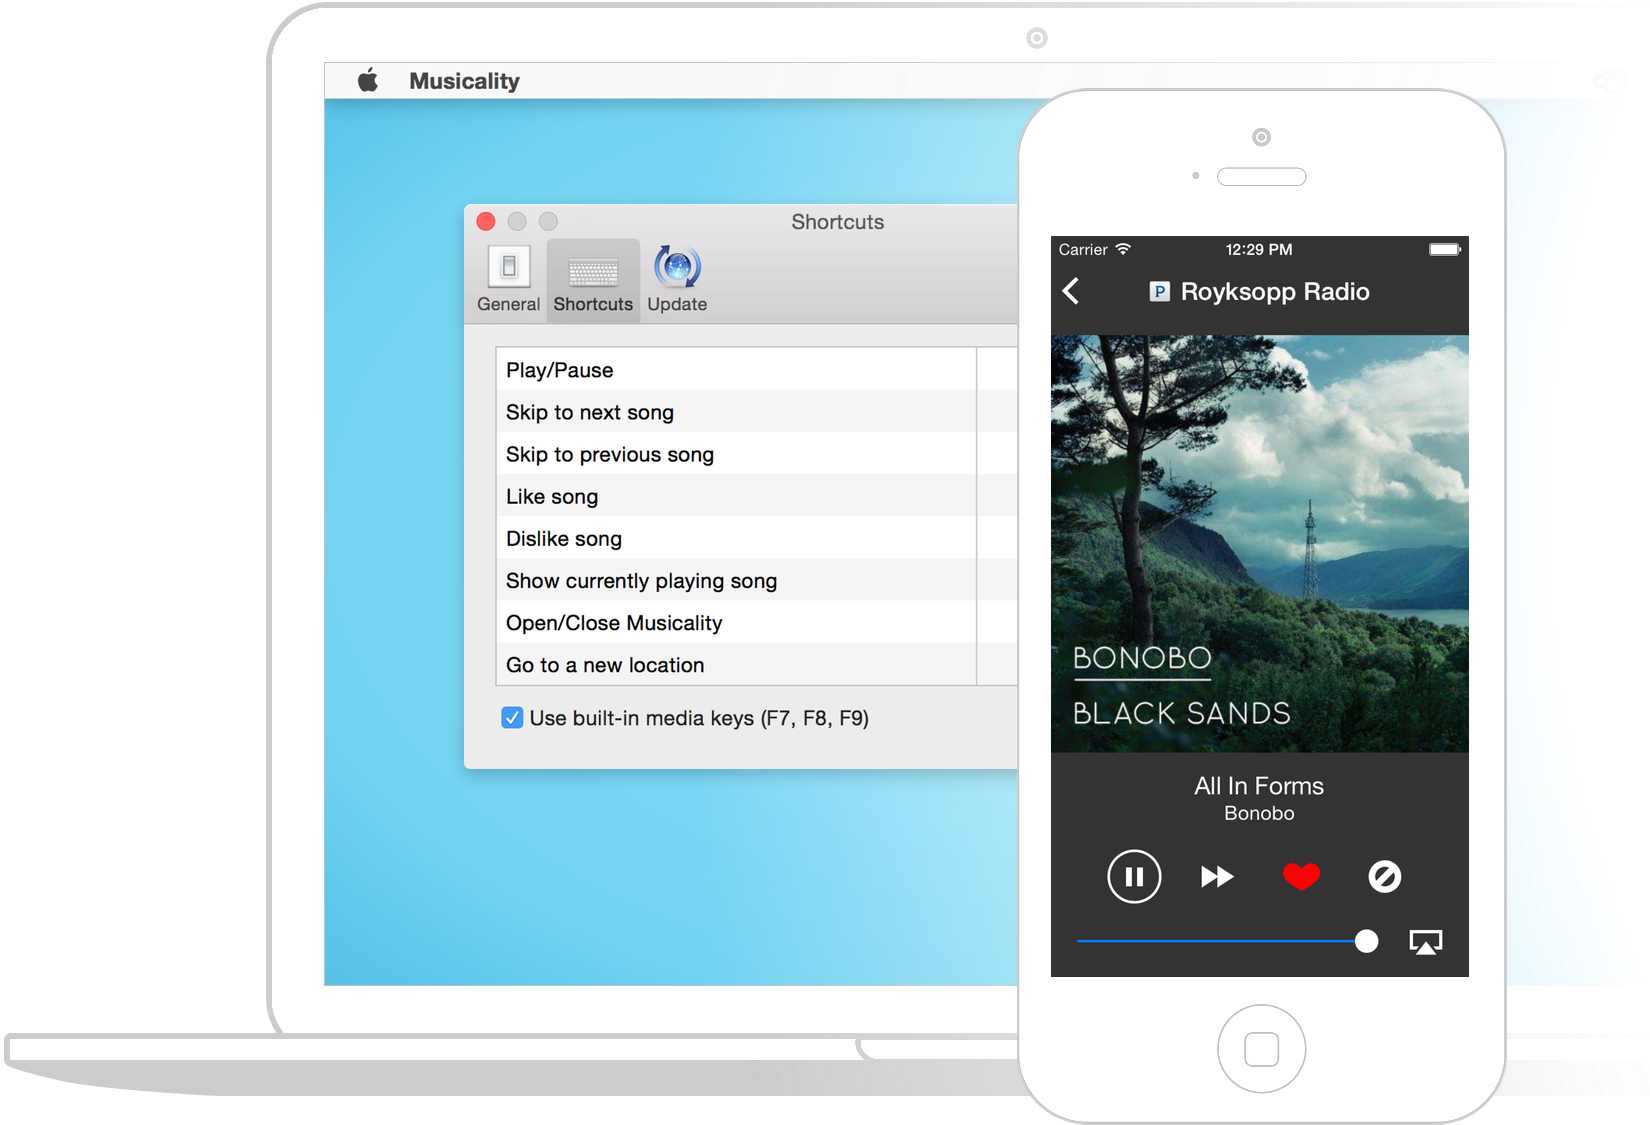1650x1125 pixels.
Task: Tap the Bonobo Black Sands album artwork
Action: (1260, 543)
